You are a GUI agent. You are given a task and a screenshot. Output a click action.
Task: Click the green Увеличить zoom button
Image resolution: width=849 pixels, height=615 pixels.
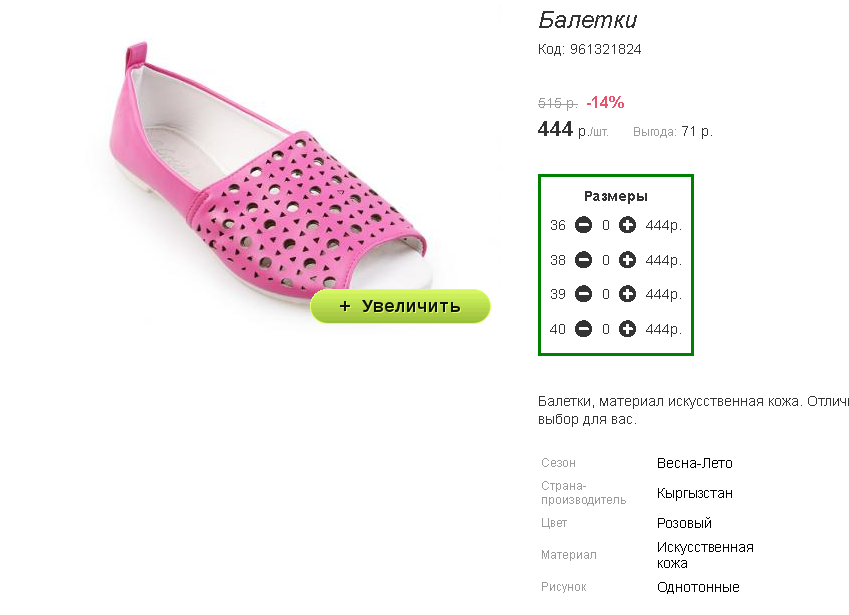[x=400, y=306]
